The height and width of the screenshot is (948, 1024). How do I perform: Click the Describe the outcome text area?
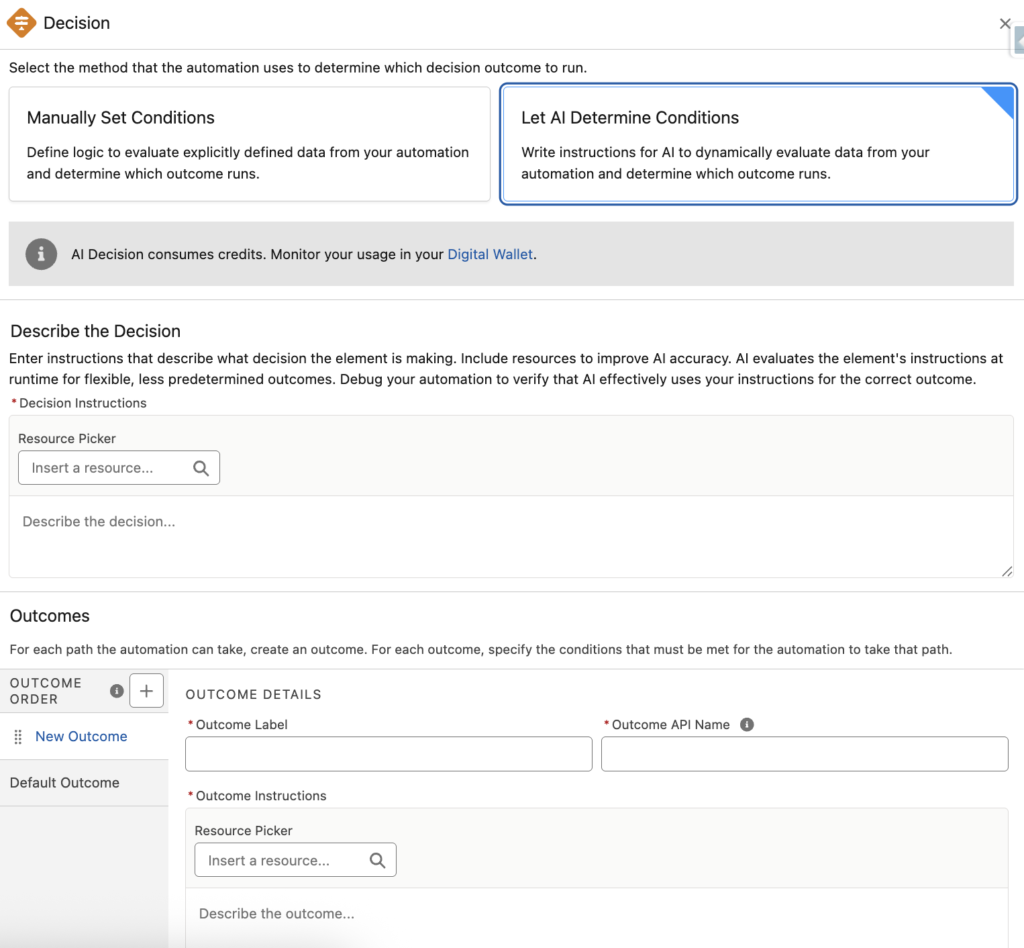595,914
